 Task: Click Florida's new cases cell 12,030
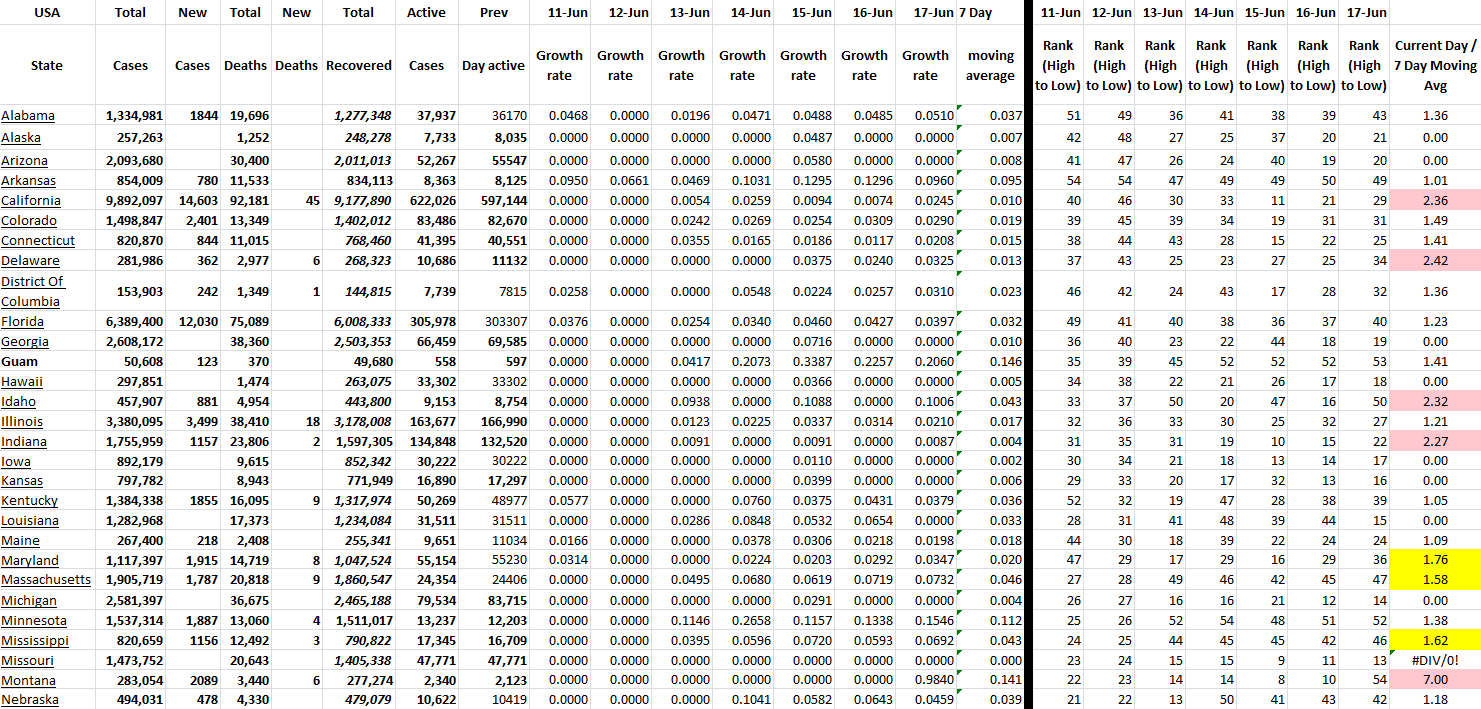(192, 322)
